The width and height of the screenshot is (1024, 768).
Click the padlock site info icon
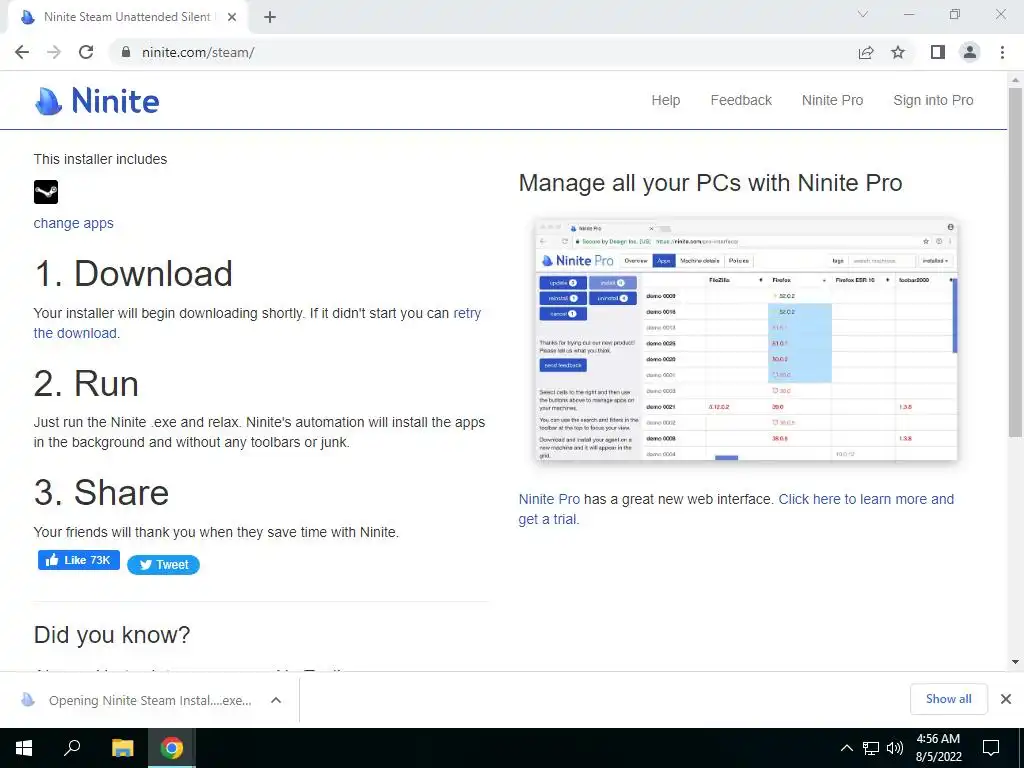click(126, 52)
